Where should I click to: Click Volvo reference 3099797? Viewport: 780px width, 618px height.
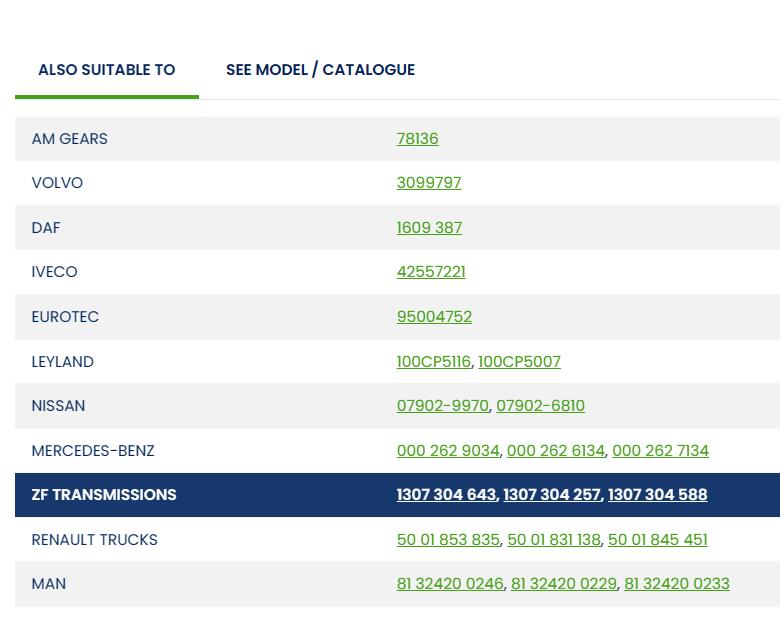click(429, 183)
